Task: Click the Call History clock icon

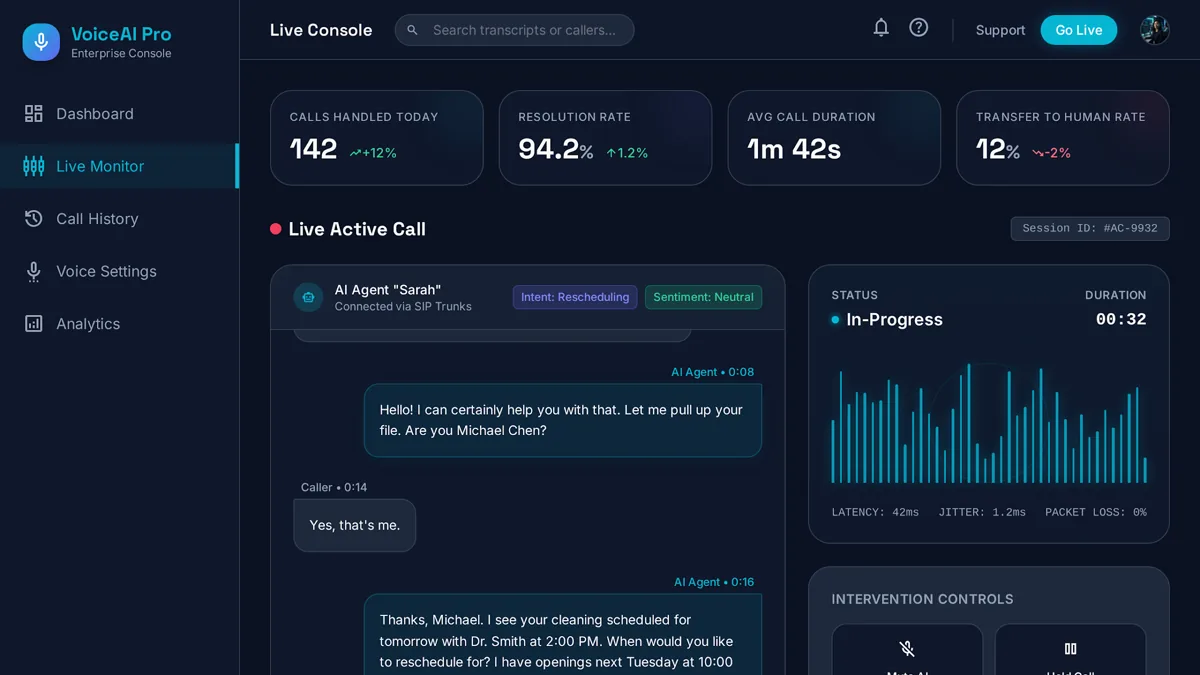Action: (34, 219)
